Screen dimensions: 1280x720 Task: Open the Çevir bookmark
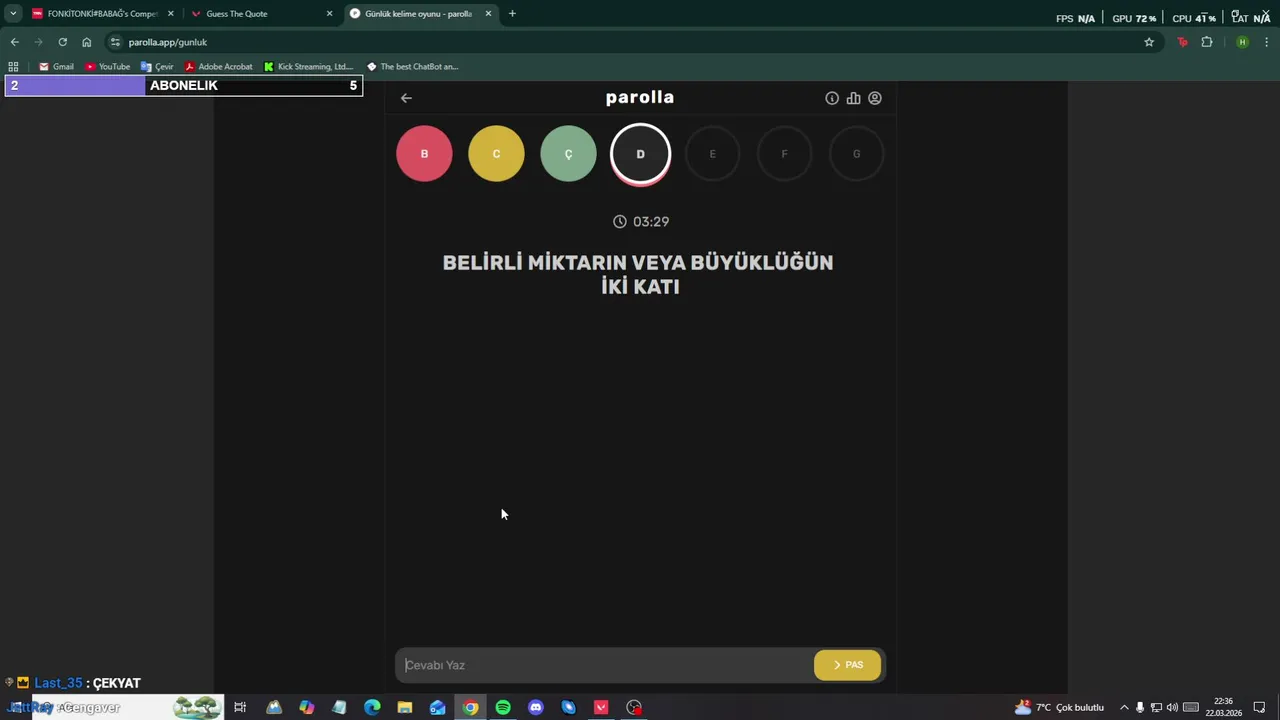[157, 67]
